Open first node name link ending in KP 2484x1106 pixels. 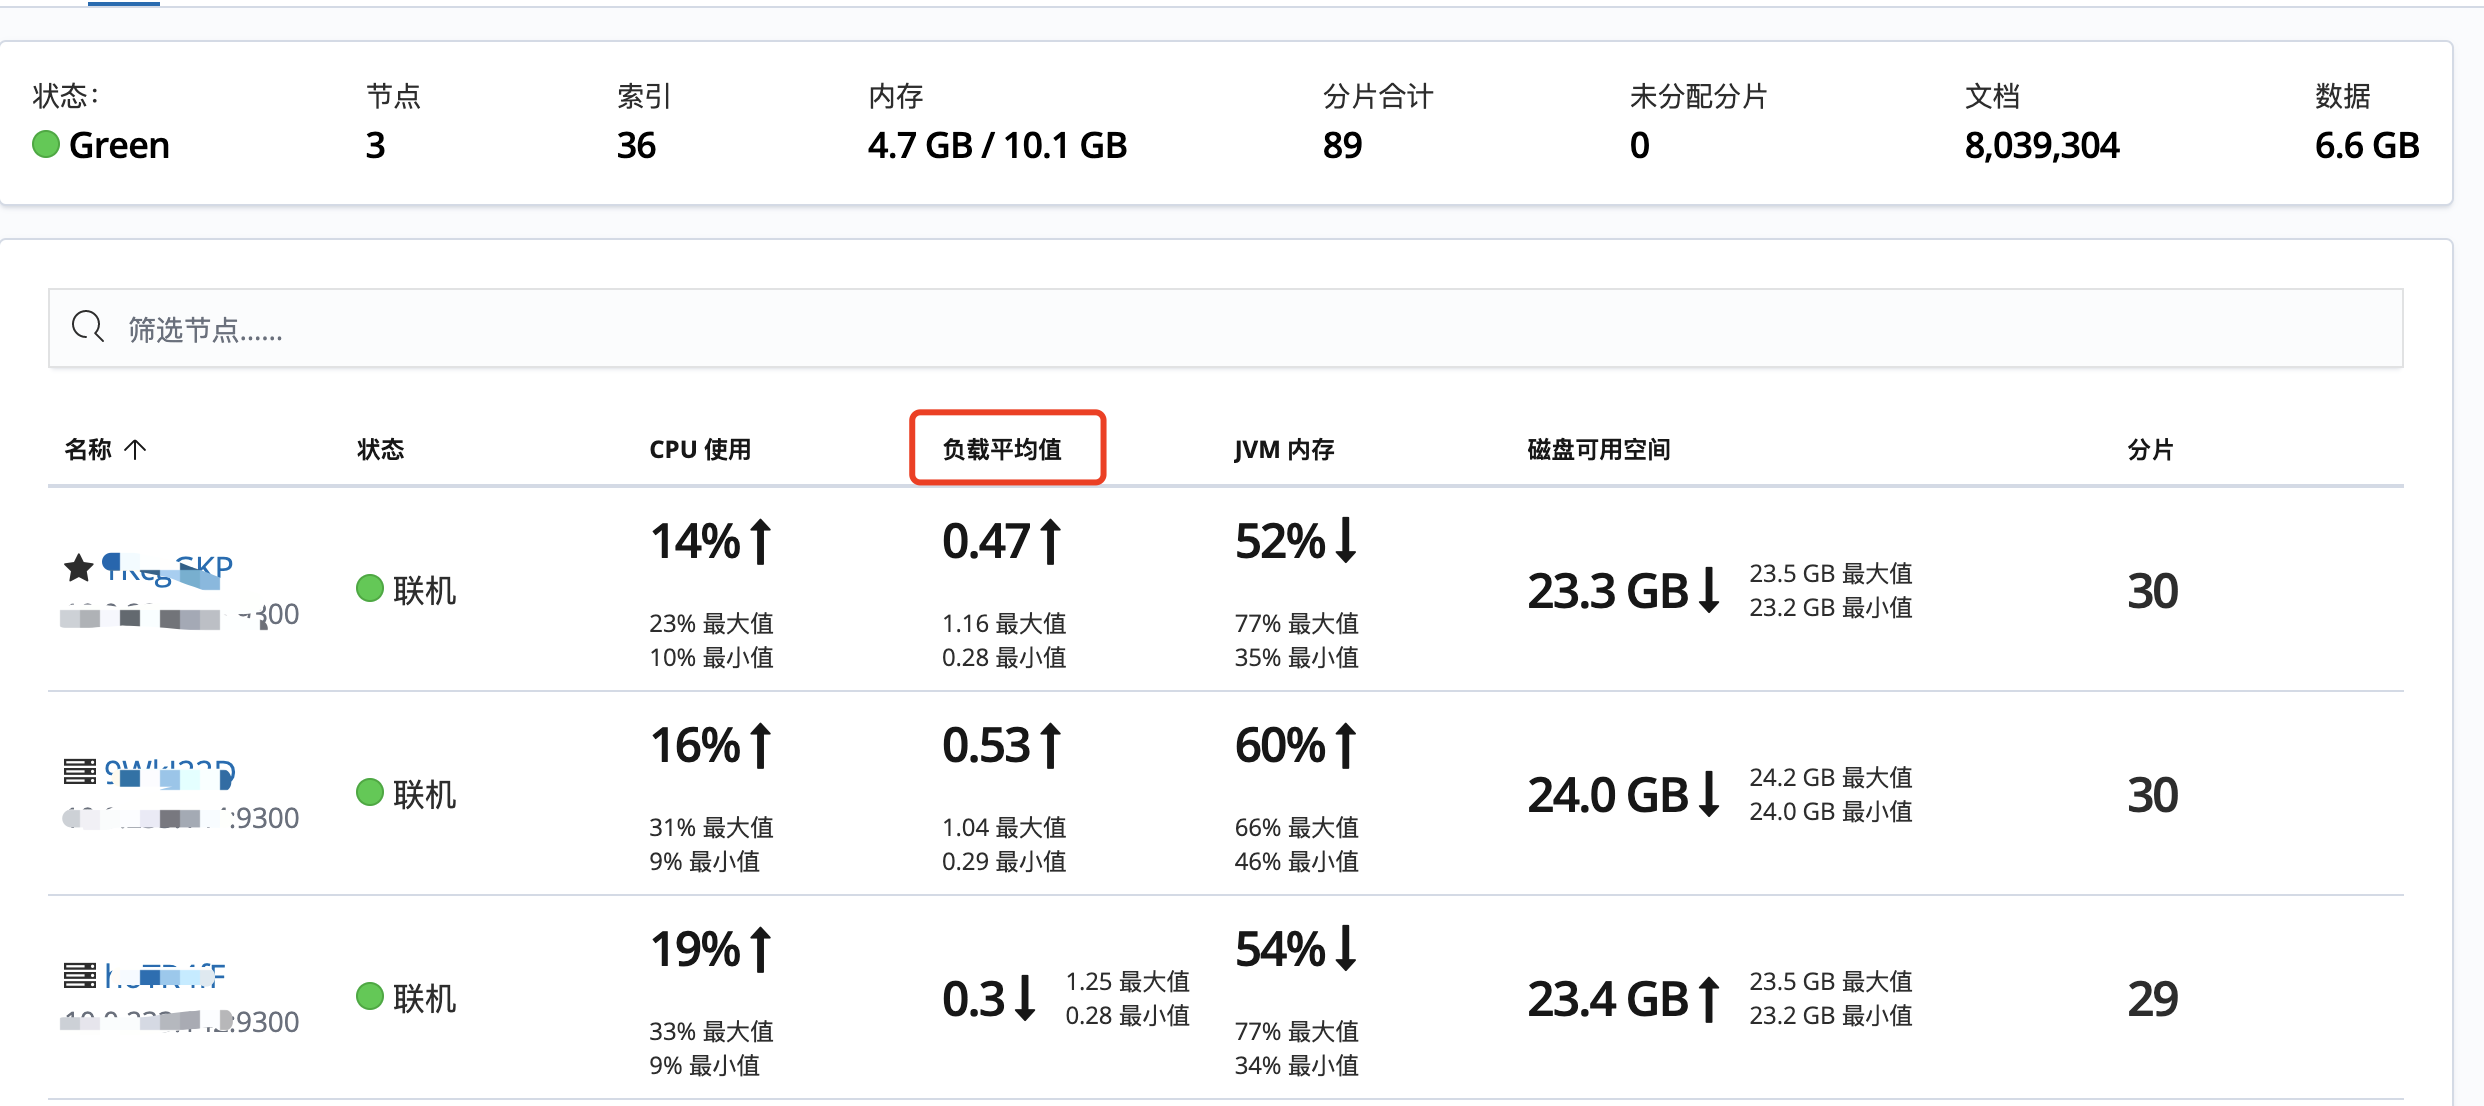tap(168, 568)
